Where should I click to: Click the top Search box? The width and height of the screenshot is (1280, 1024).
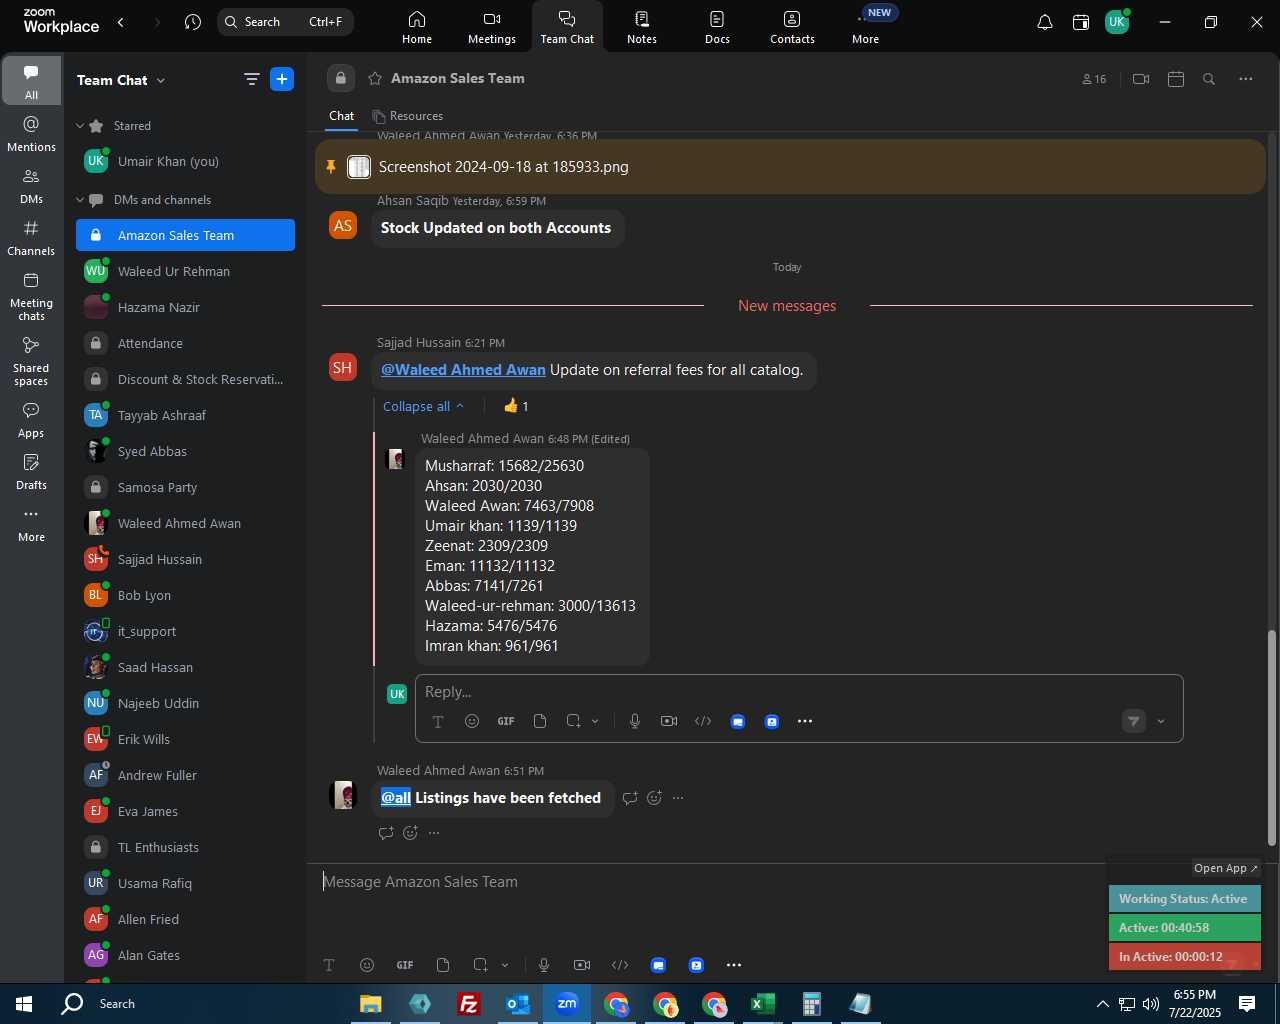click(x=285, y=22)
